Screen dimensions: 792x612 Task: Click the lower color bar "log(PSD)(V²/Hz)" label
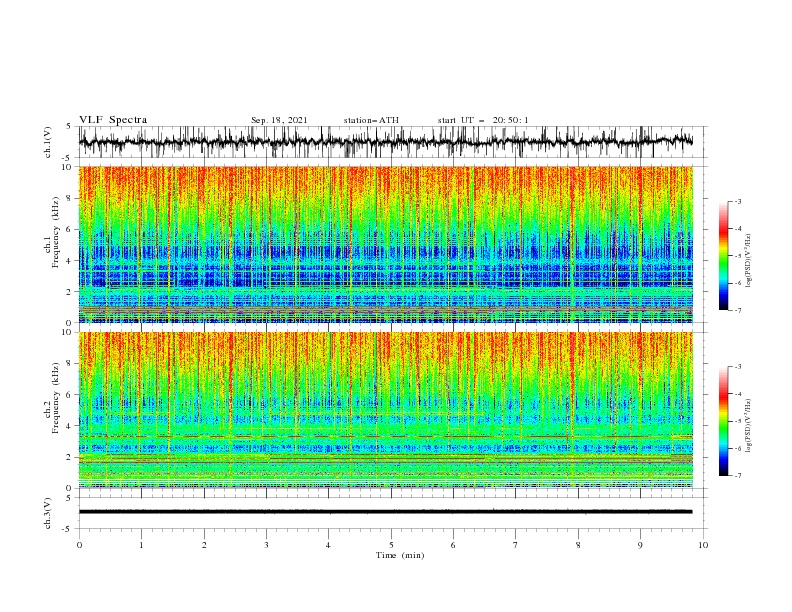coord(748,425)
